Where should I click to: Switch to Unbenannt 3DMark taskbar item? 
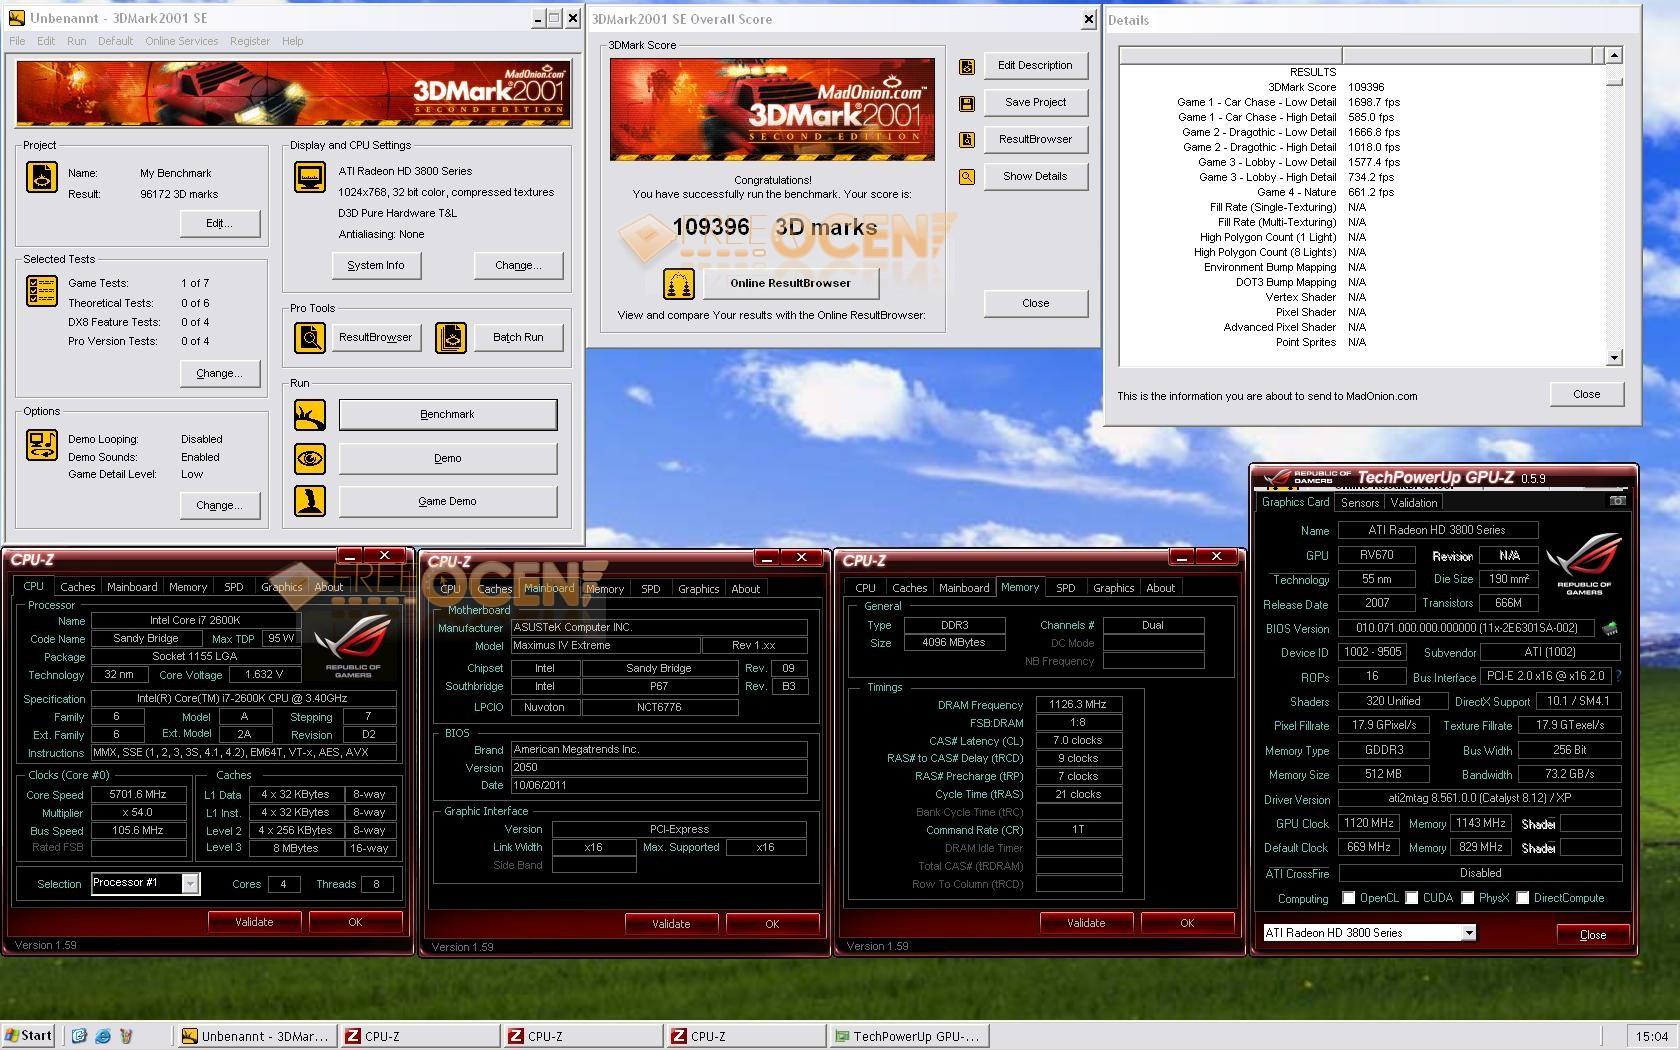click(257, 1036)
